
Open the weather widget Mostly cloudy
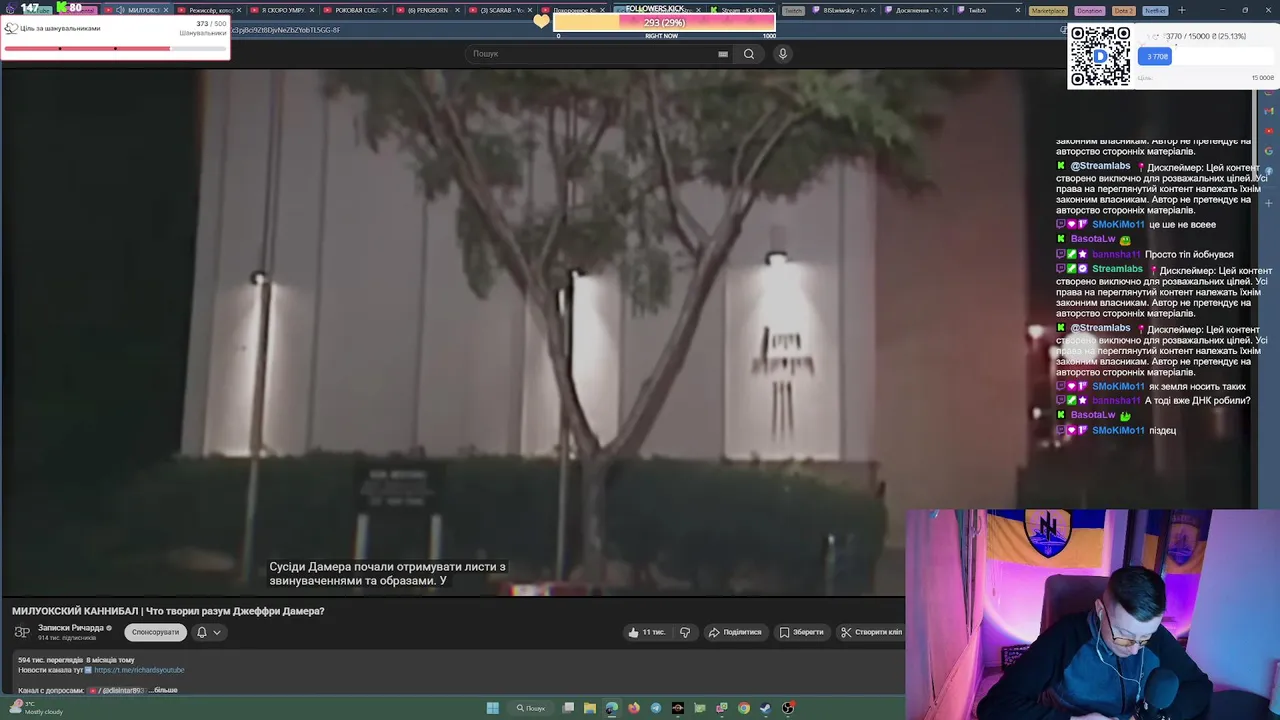pos(38,708)
